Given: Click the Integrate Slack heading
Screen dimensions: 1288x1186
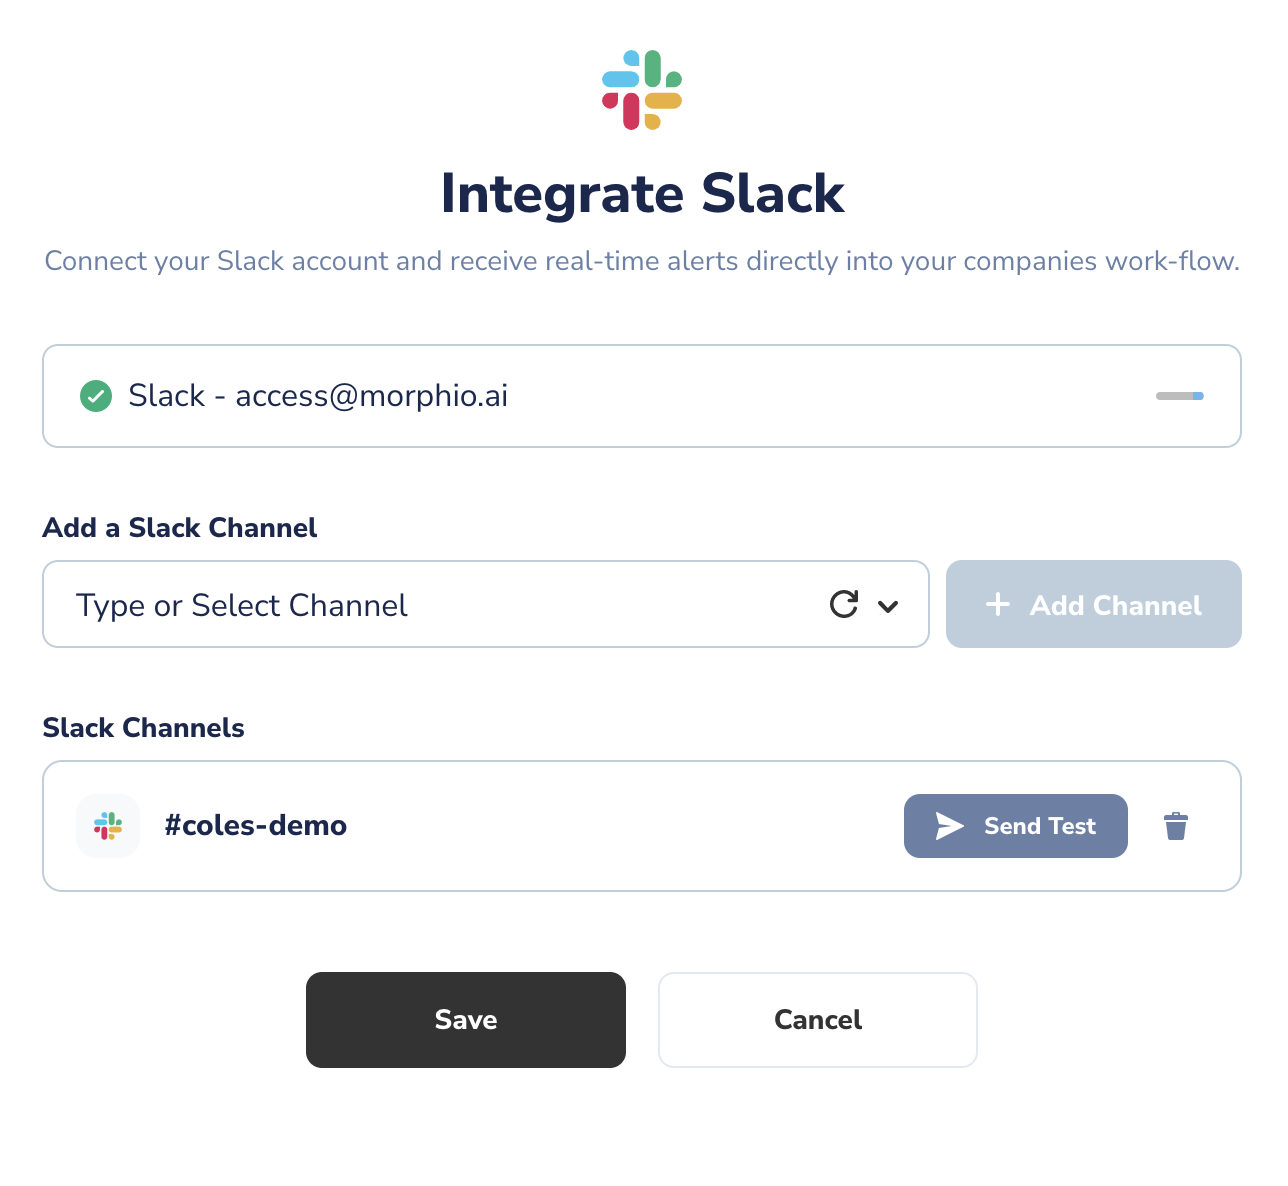Looking at the screenshot, I should (x=643, y=194).
